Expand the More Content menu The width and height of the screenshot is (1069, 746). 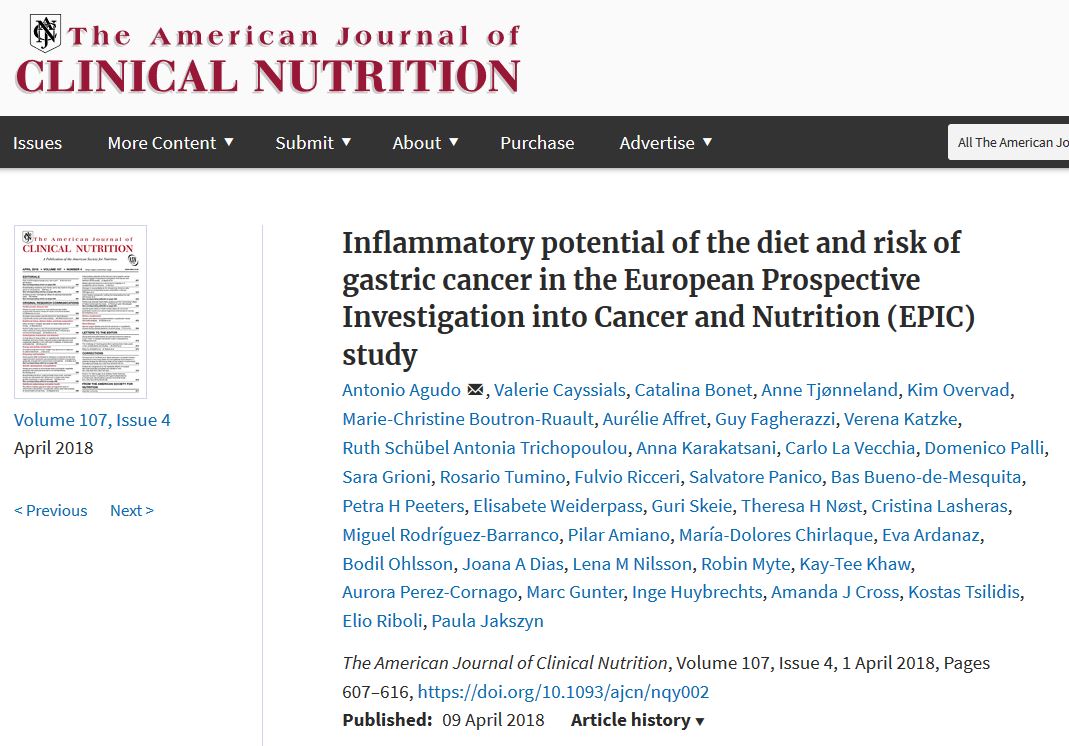[x=170, y=143]
